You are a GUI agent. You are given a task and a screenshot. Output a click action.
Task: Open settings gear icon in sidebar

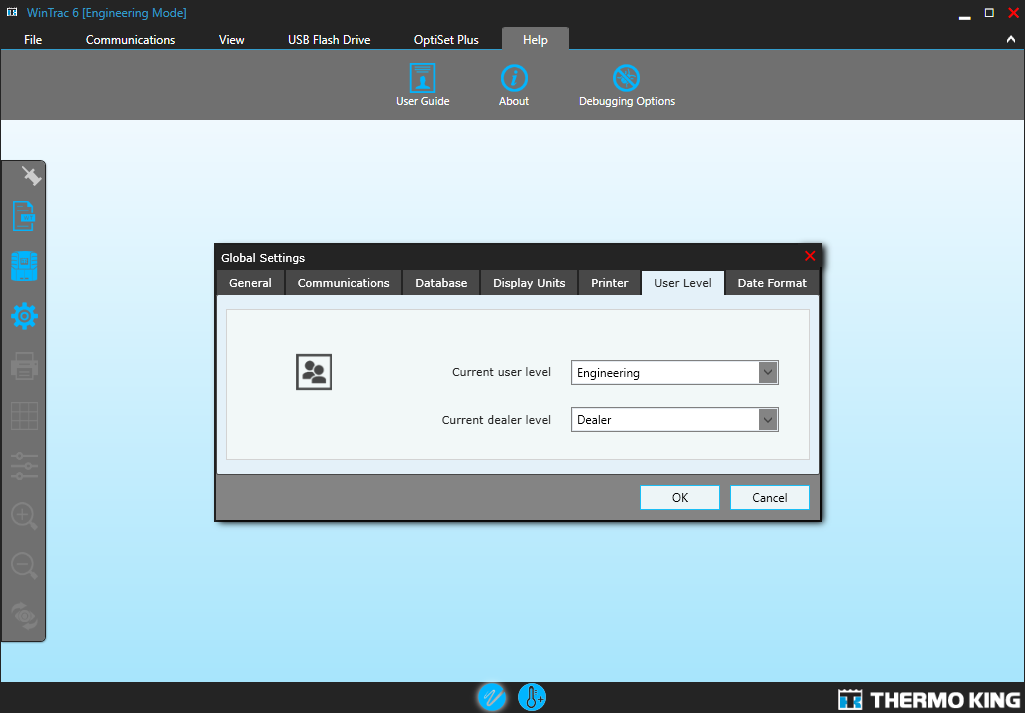point(24,317)
